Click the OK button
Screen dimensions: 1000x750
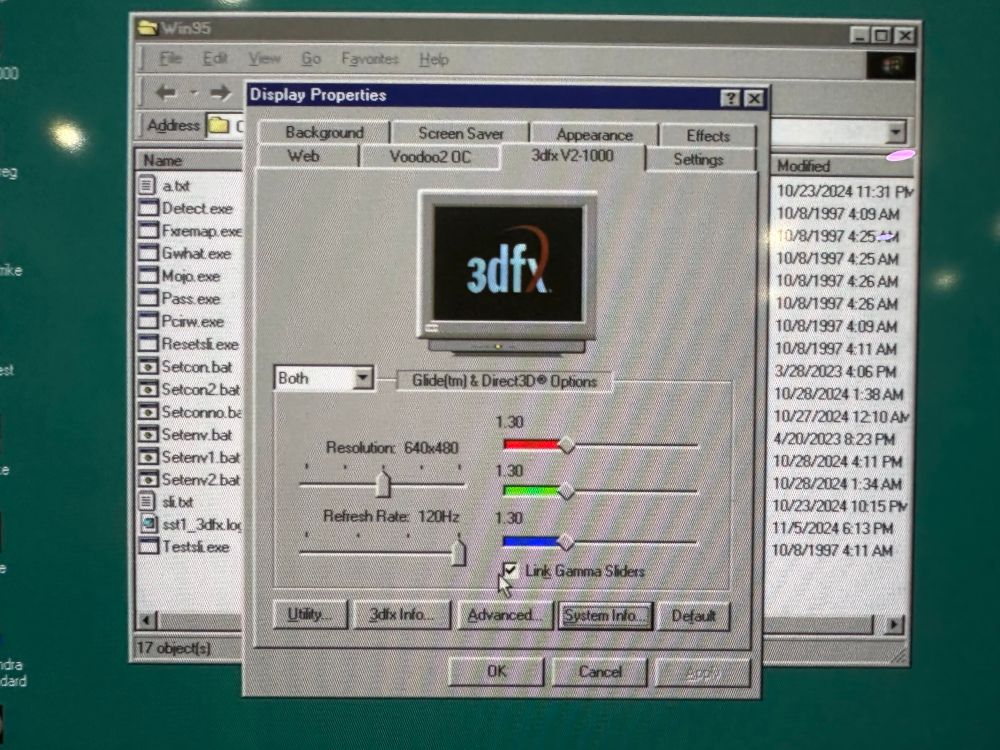(x=496, y=671)
